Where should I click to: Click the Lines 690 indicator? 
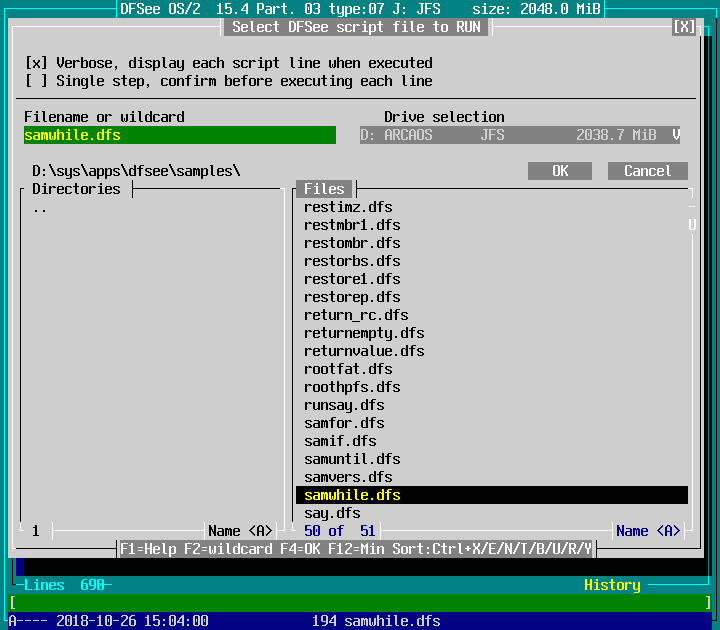(64, 585)
